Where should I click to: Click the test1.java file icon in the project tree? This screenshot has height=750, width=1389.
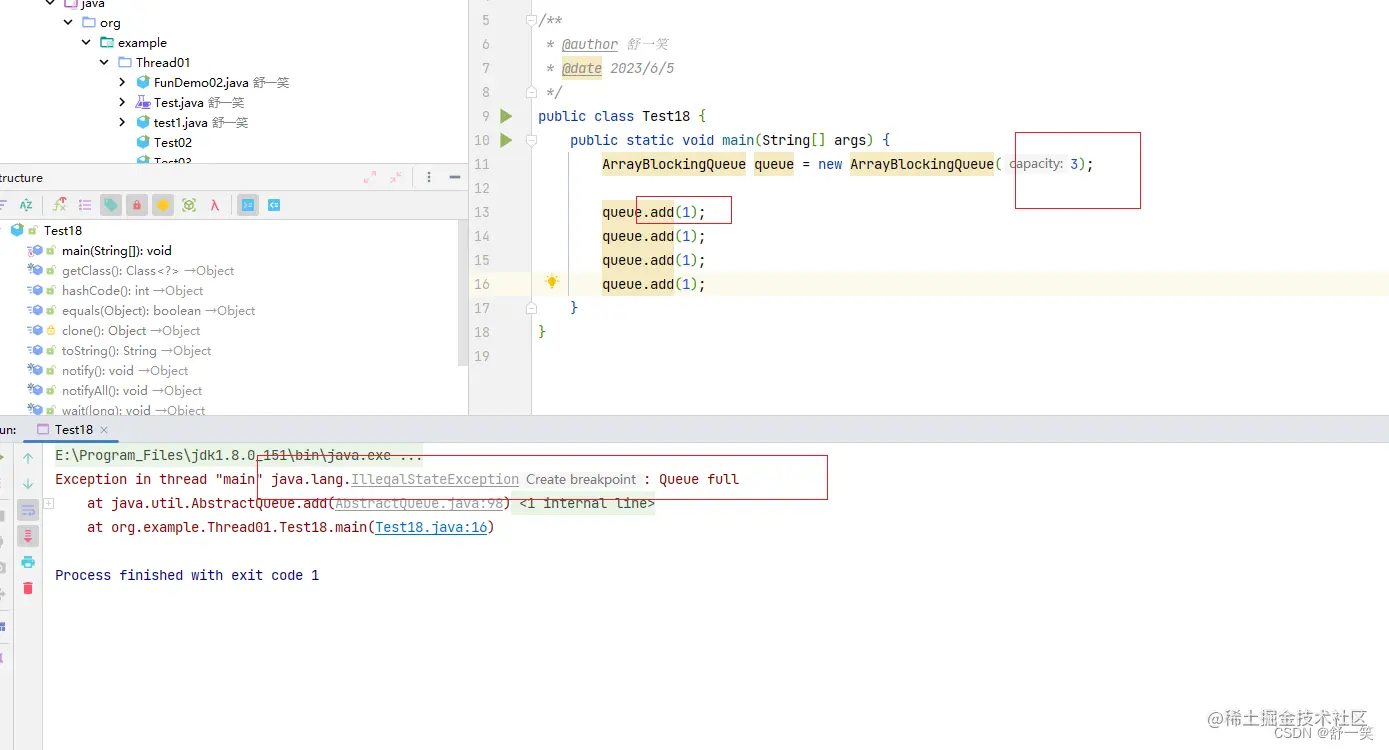(143, 122)
